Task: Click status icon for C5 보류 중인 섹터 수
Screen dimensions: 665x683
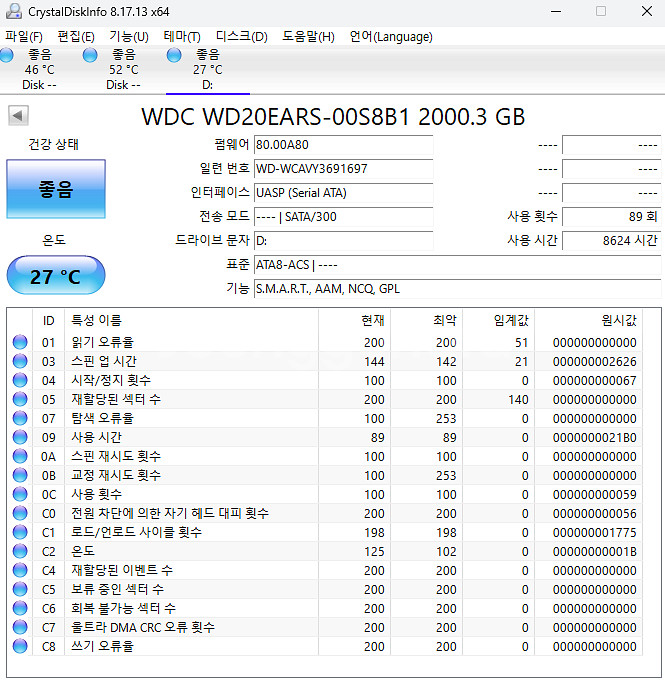Action: coord(20,589)
